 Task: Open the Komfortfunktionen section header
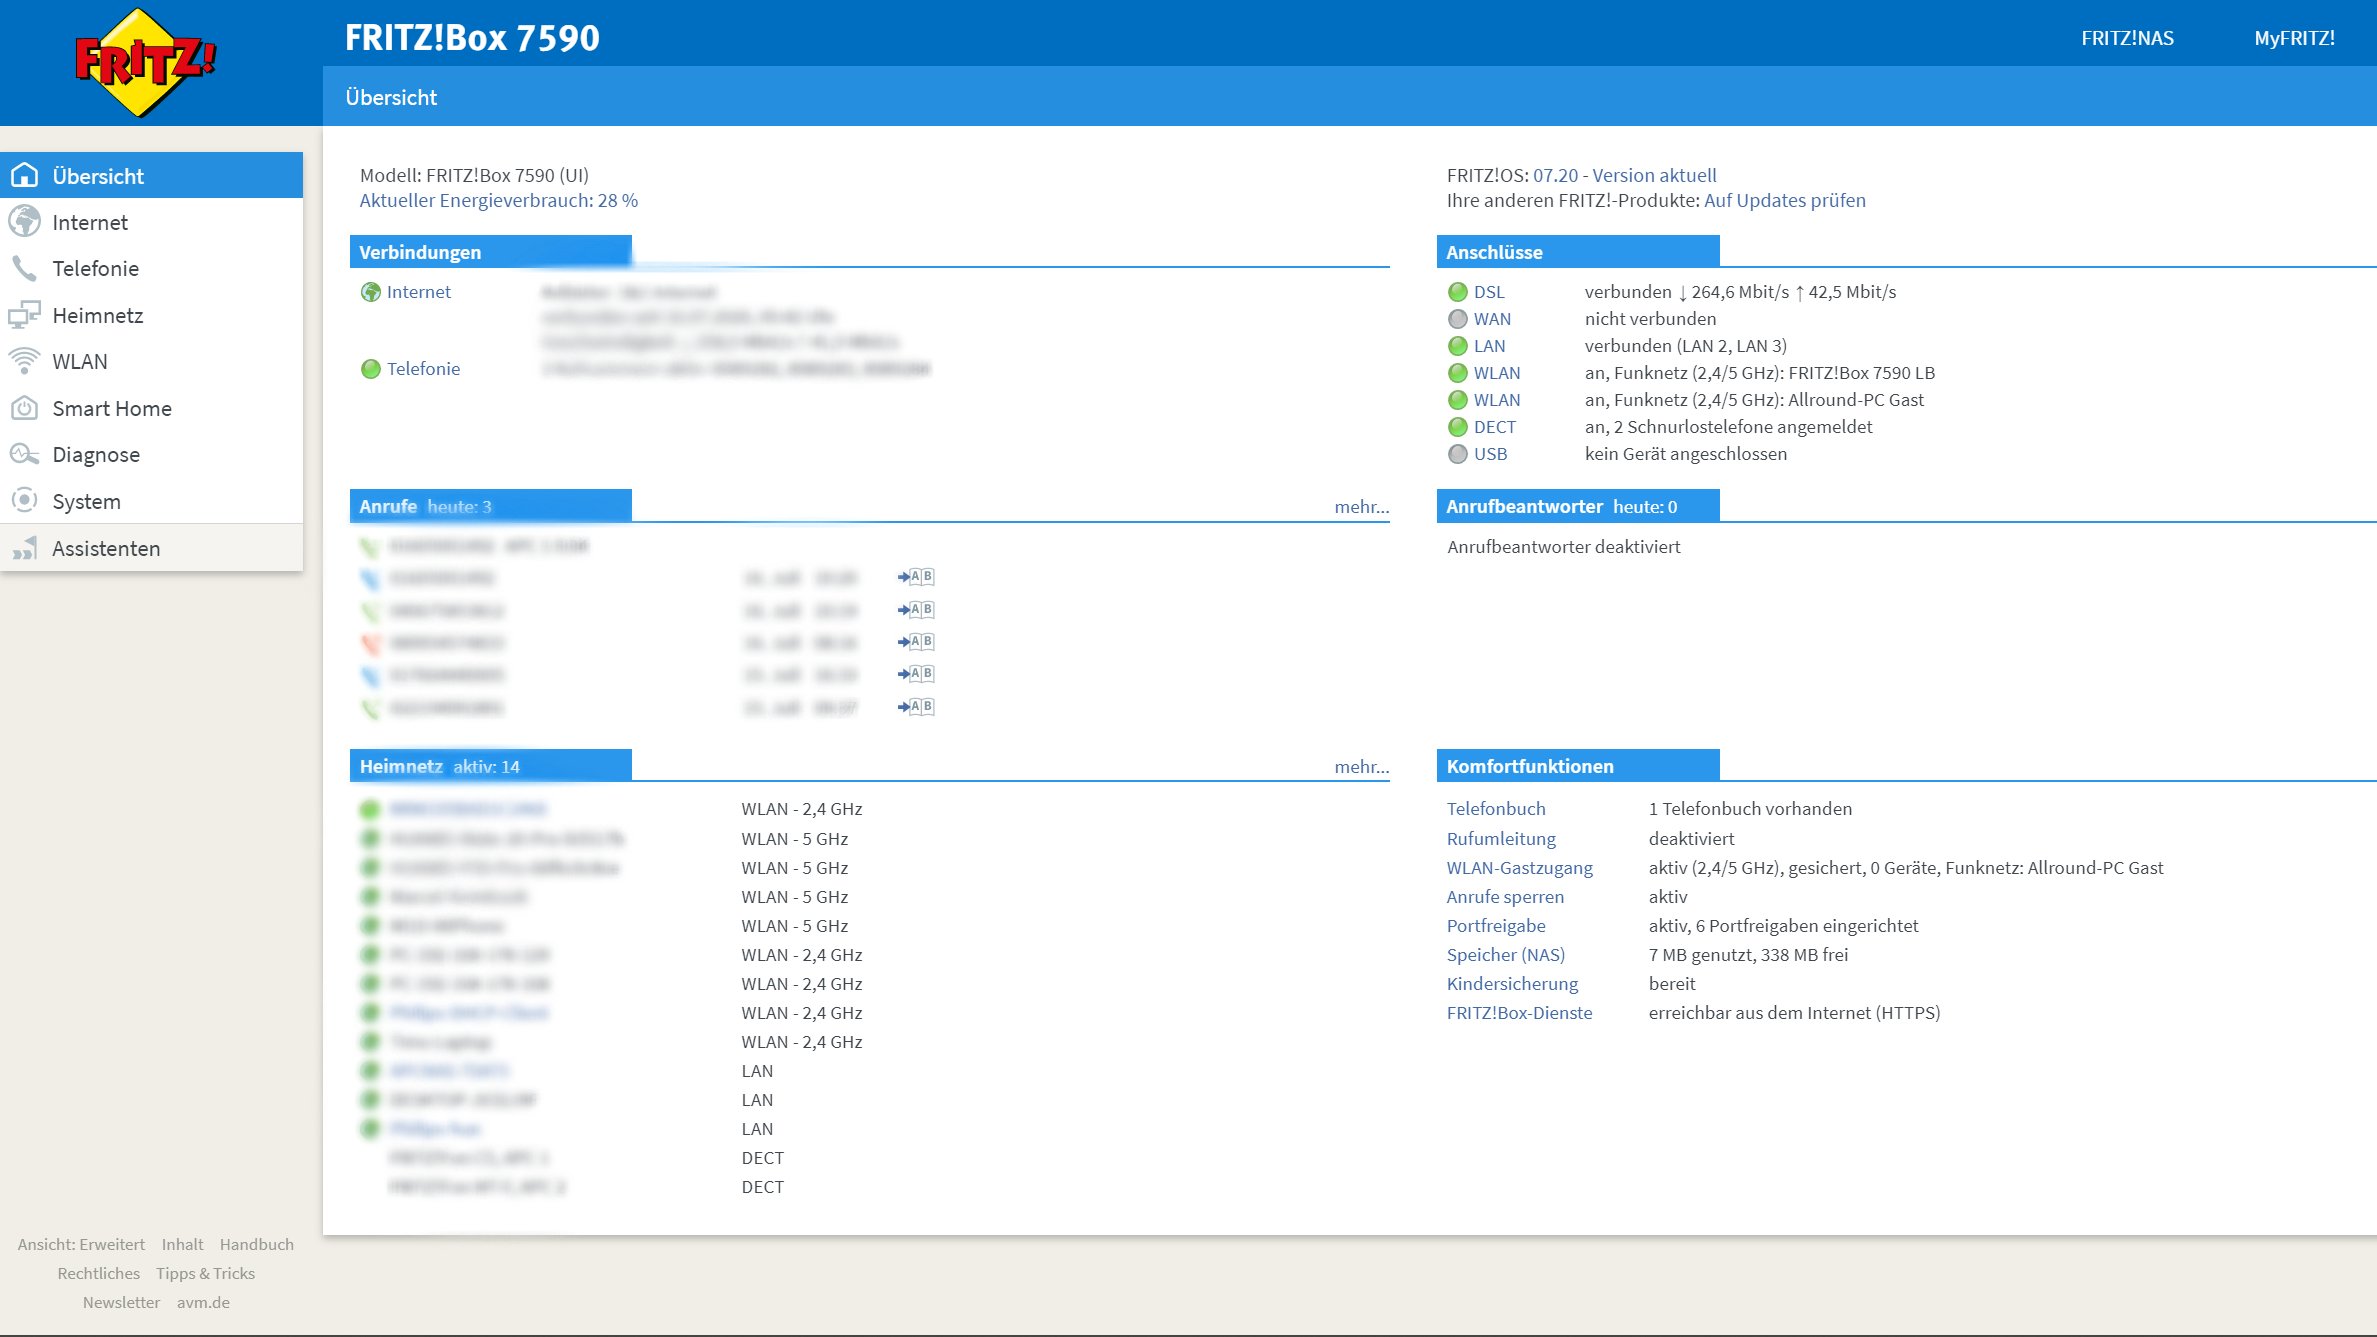click(1578, 766)
